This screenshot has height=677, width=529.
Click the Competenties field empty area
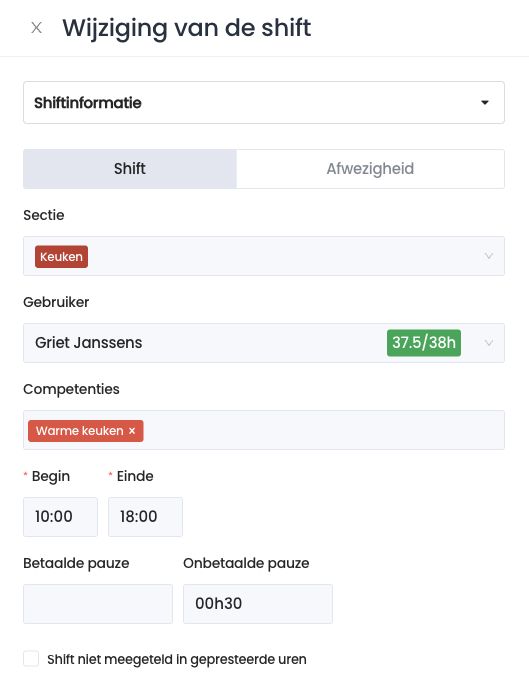324,430
